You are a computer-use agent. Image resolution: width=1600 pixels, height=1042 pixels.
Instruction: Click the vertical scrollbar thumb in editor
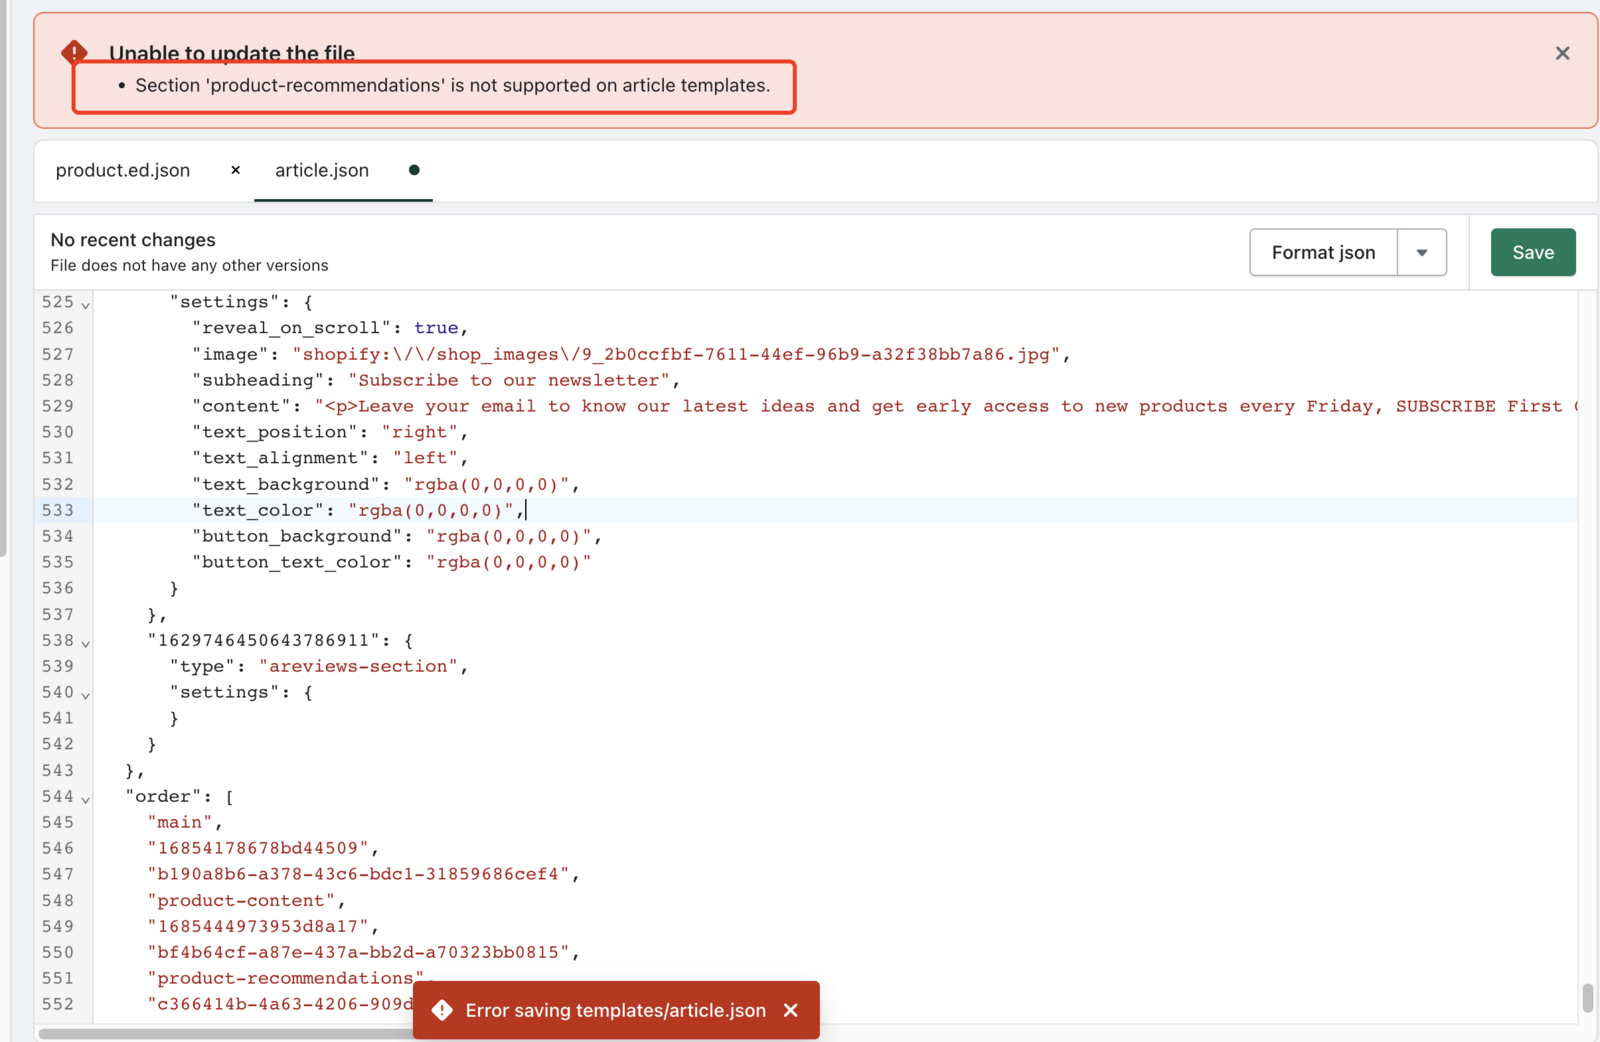click(x=1587, y=997)
